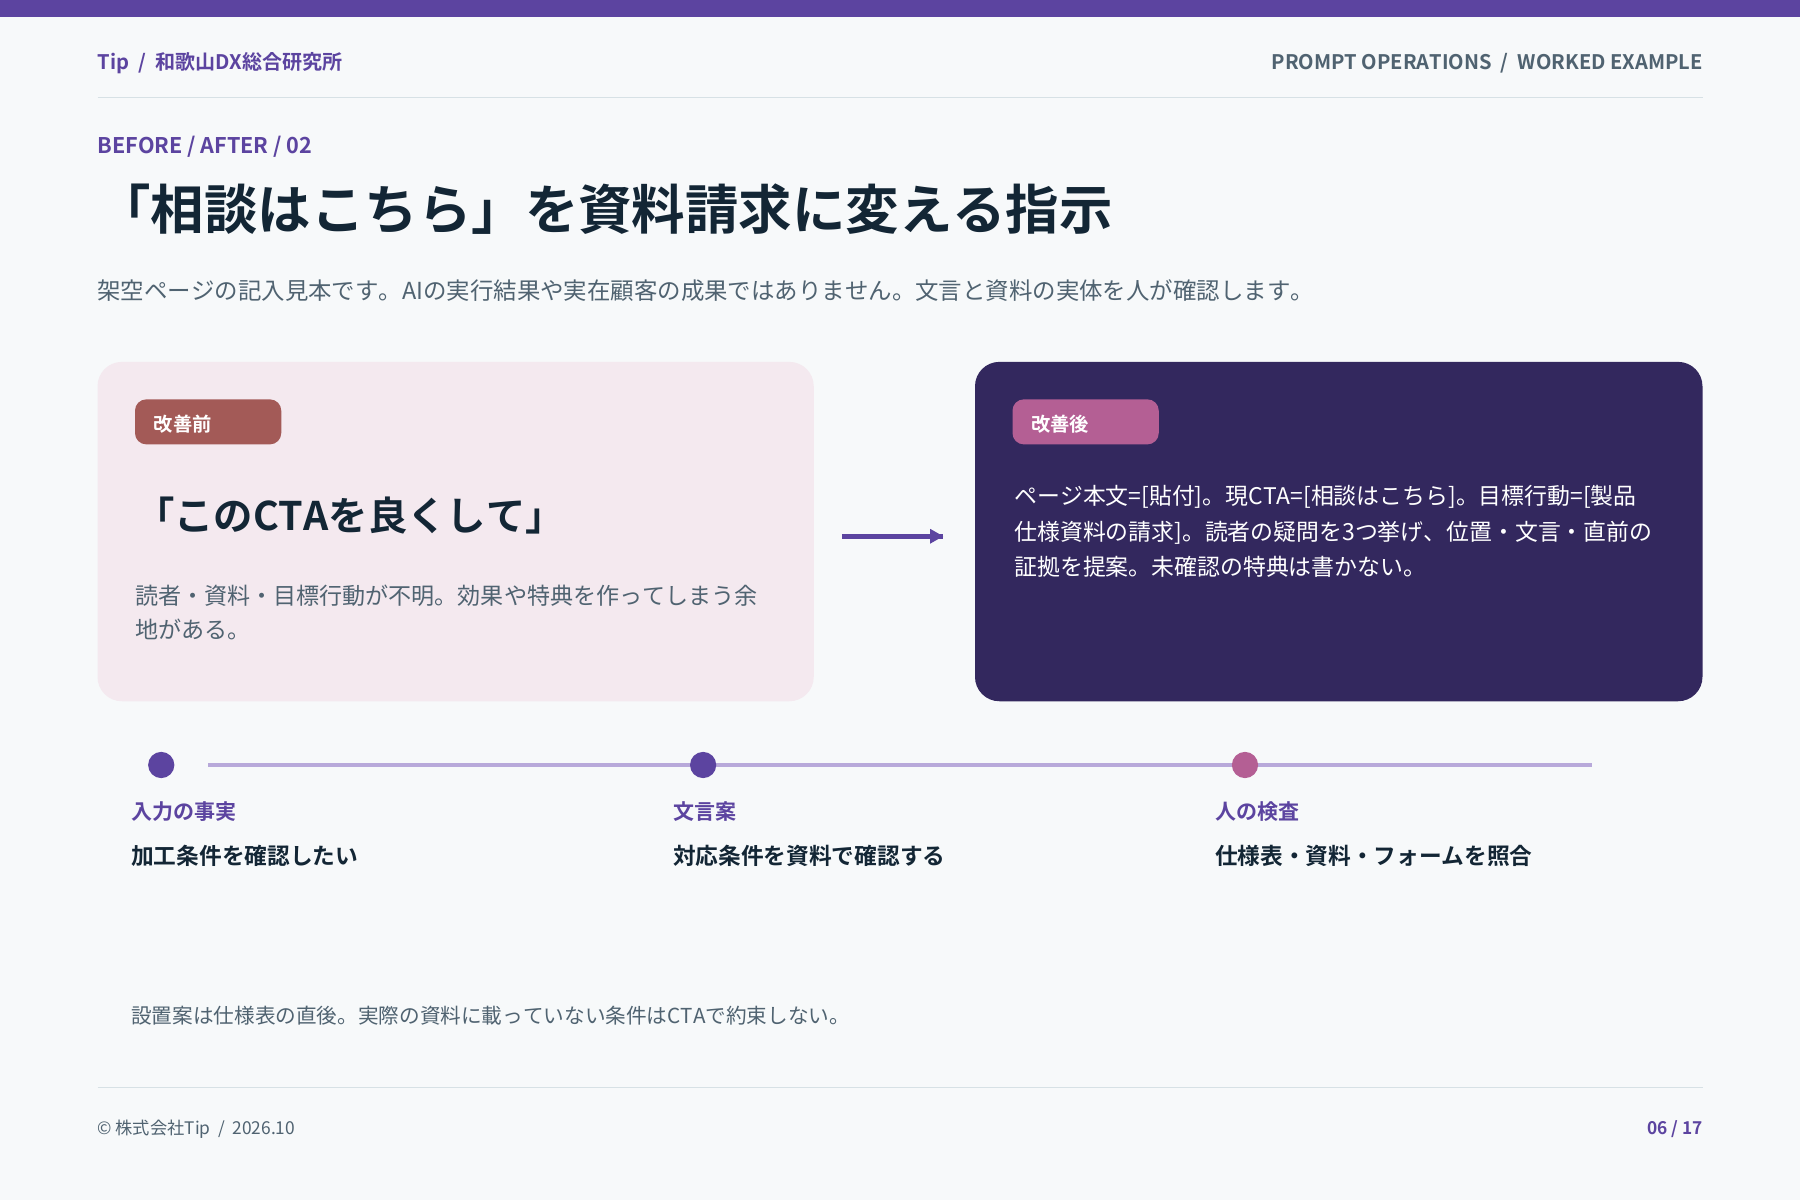1800x1200 pixels.
Task: Click the header text 和歌山DX総合研究所
Action: [x=248, y=62]
